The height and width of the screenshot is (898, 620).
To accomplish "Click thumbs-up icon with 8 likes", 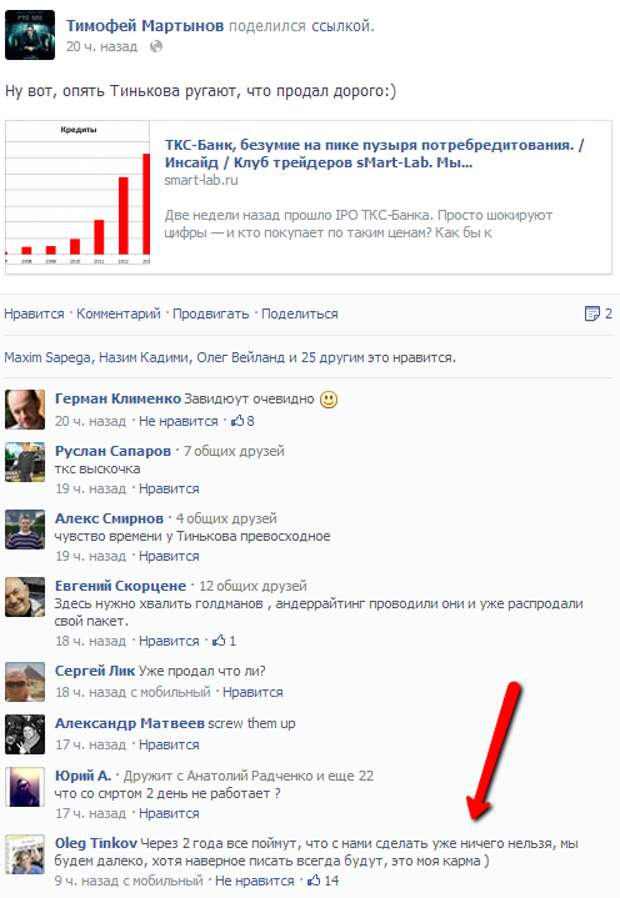I will coord(237,421).
